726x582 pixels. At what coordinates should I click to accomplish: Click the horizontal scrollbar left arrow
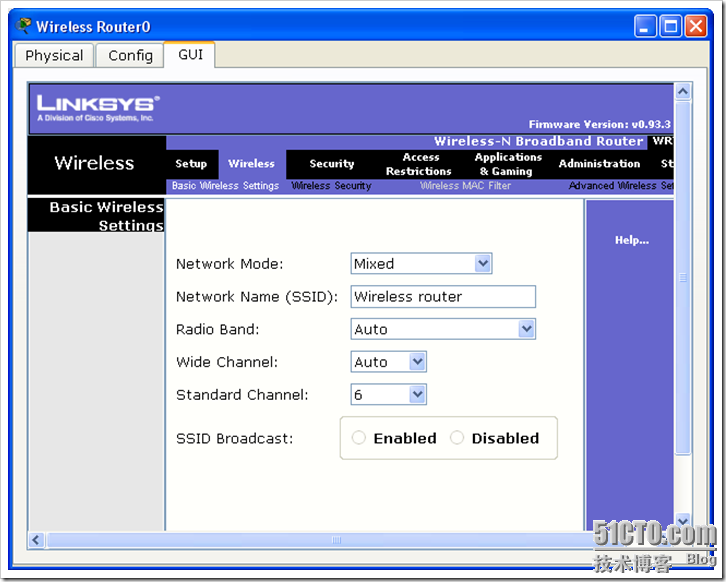coord(36,540)
